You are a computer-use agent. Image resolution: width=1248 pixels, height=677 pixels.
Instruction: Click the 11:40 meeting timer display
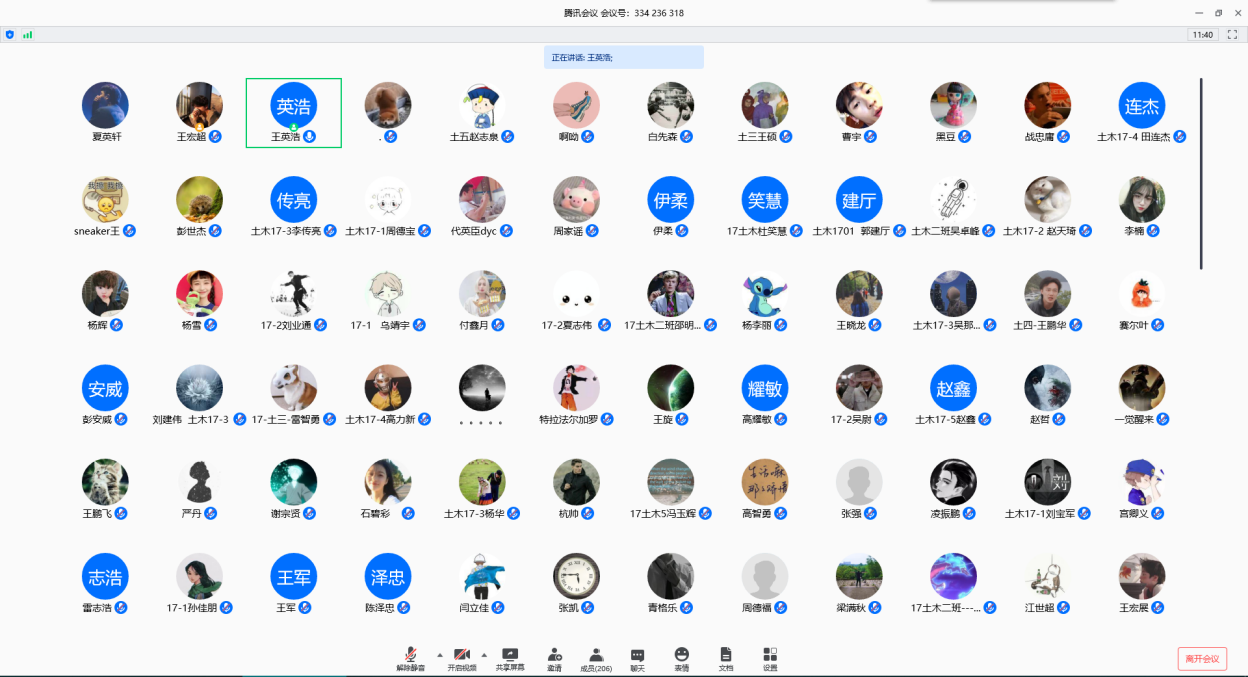pos(1202,34)
